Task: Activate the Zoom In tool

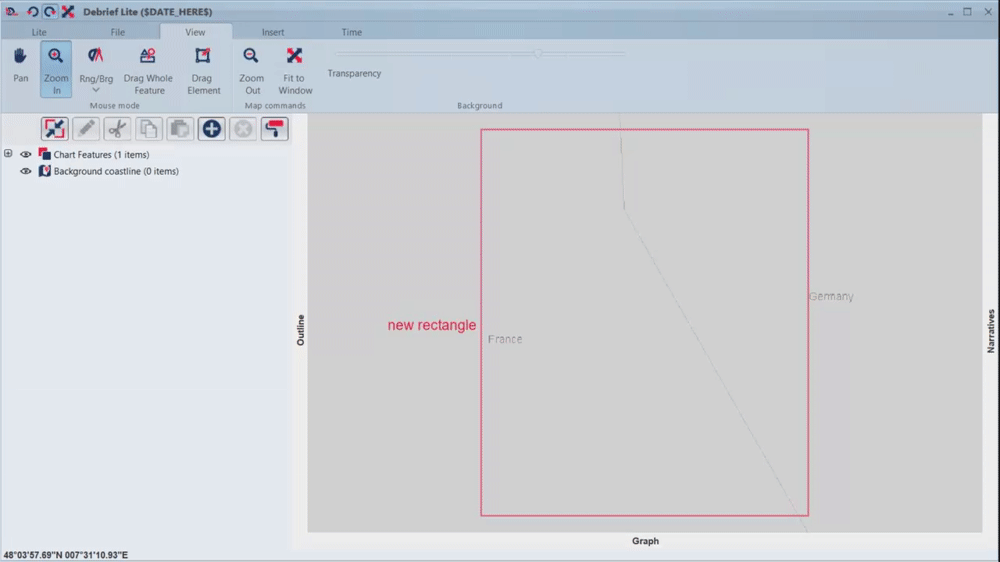Action: coord(56,70)
